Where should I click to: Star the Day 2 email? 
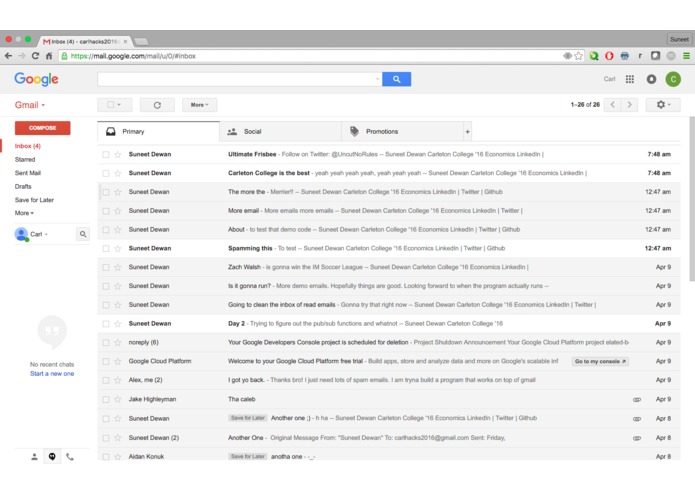118,324
